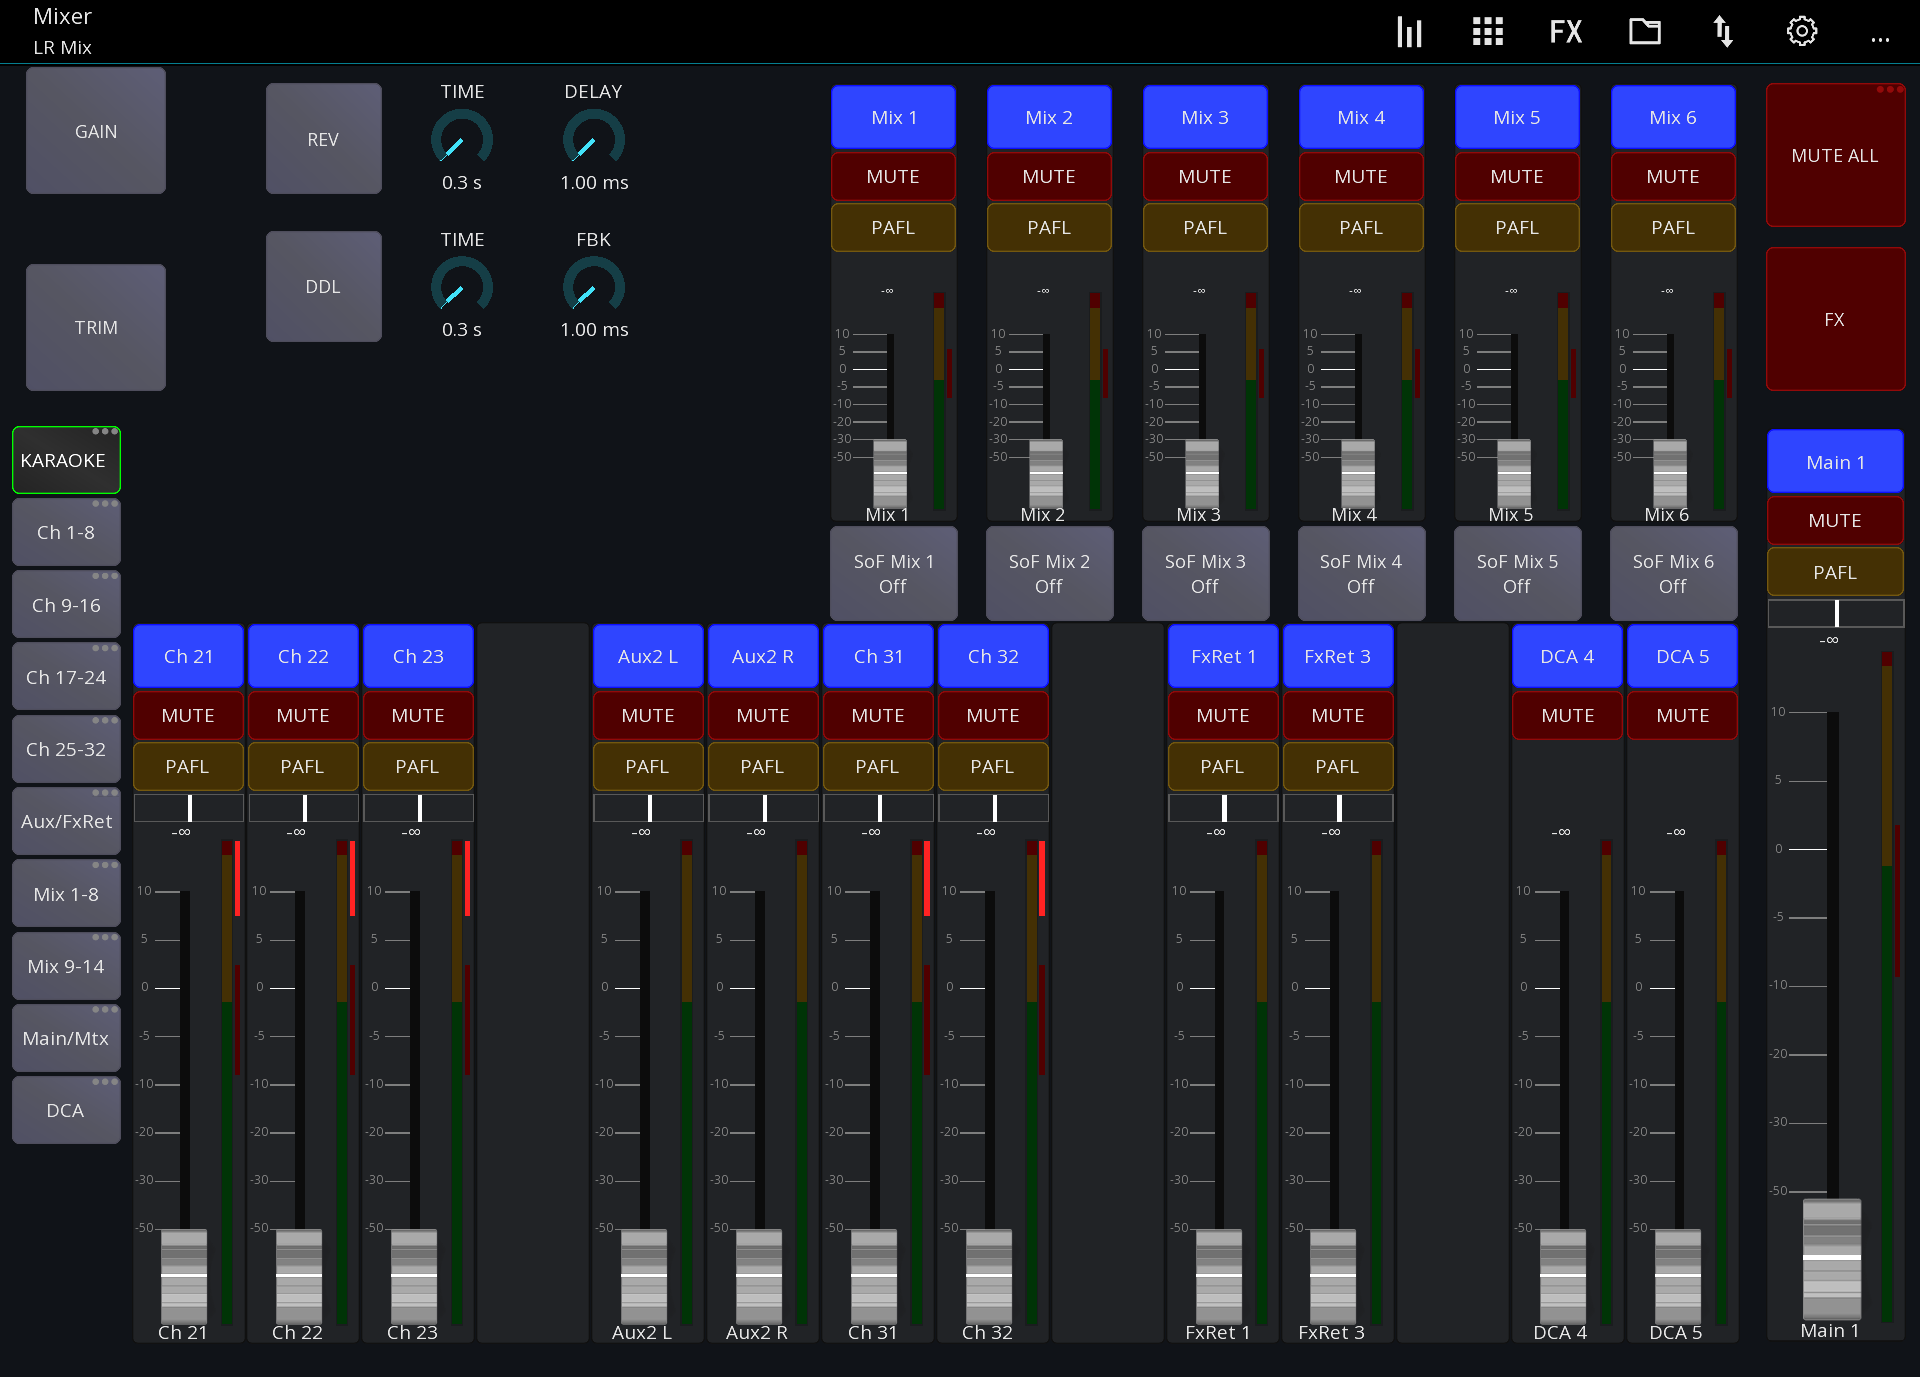Image resolution: width=1920 pixels, height=1377 pixels.
Task: Enable PAFL on channel Ch 22
Action: coord(303,766)
